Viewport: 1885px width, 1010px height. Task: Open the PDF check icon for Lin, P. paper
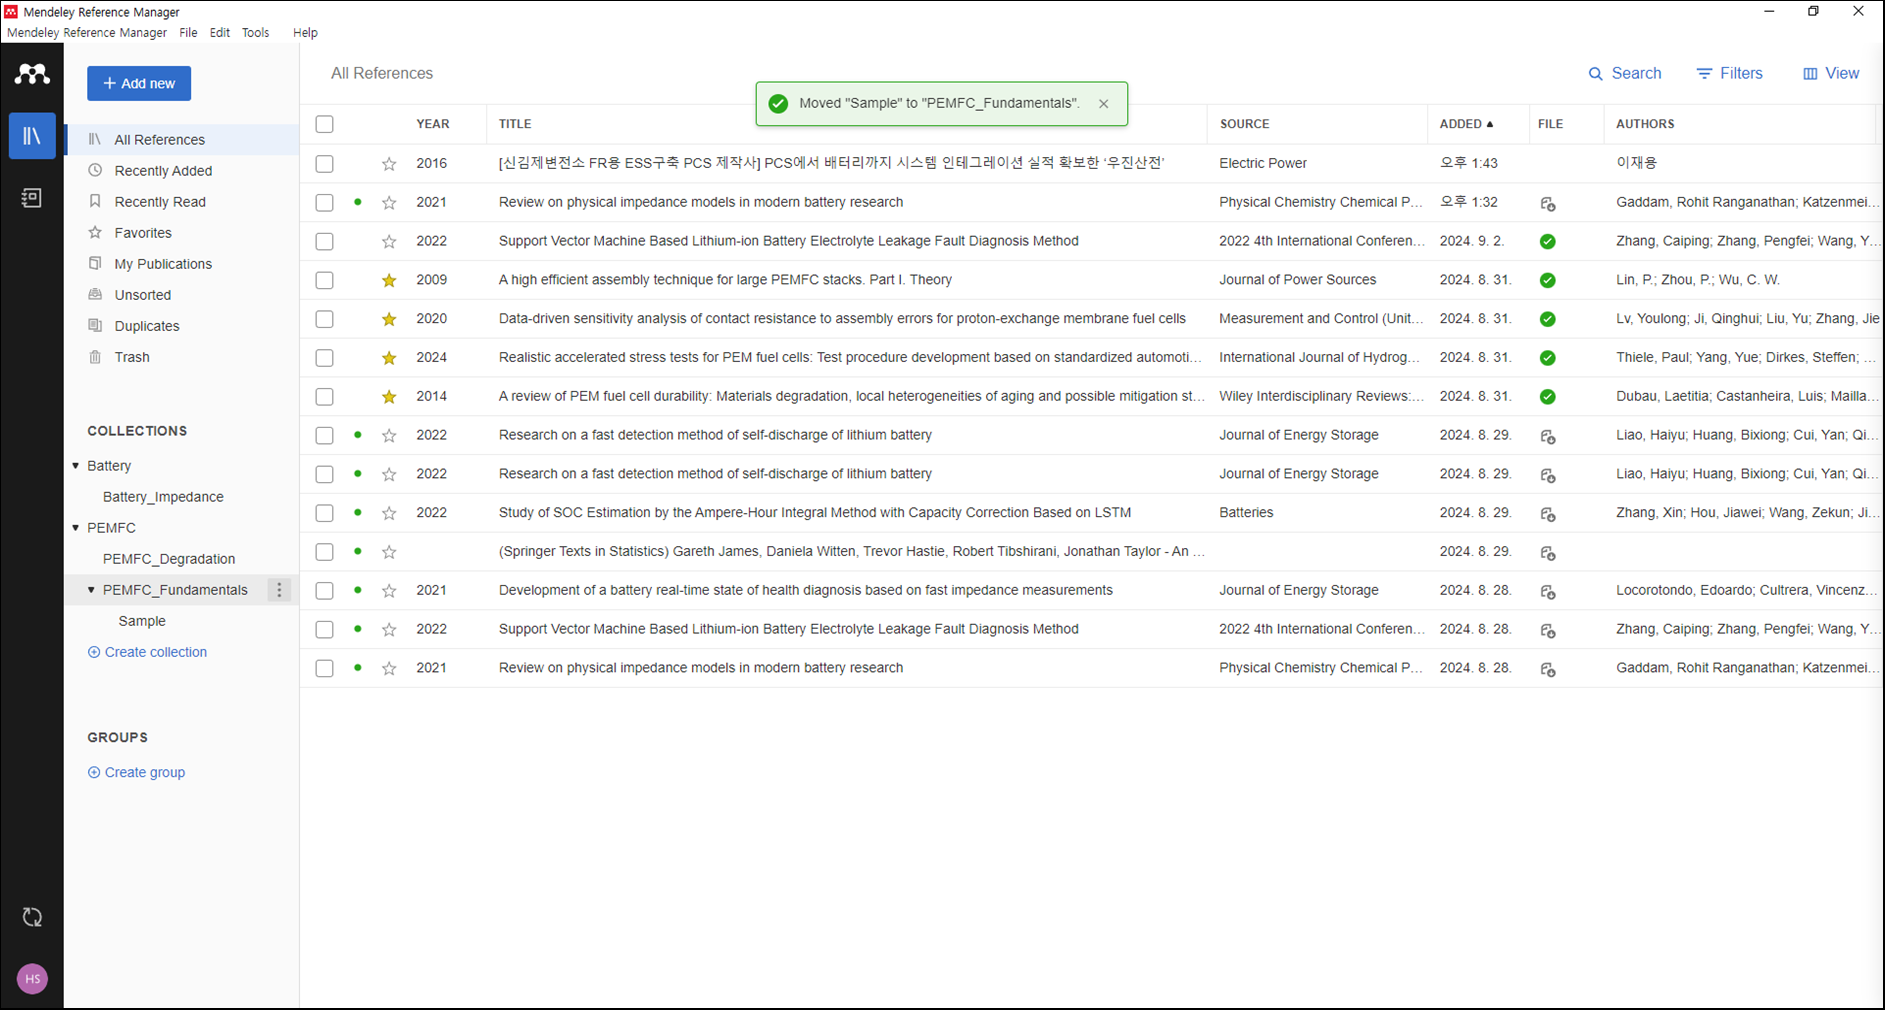point(1547,281)
